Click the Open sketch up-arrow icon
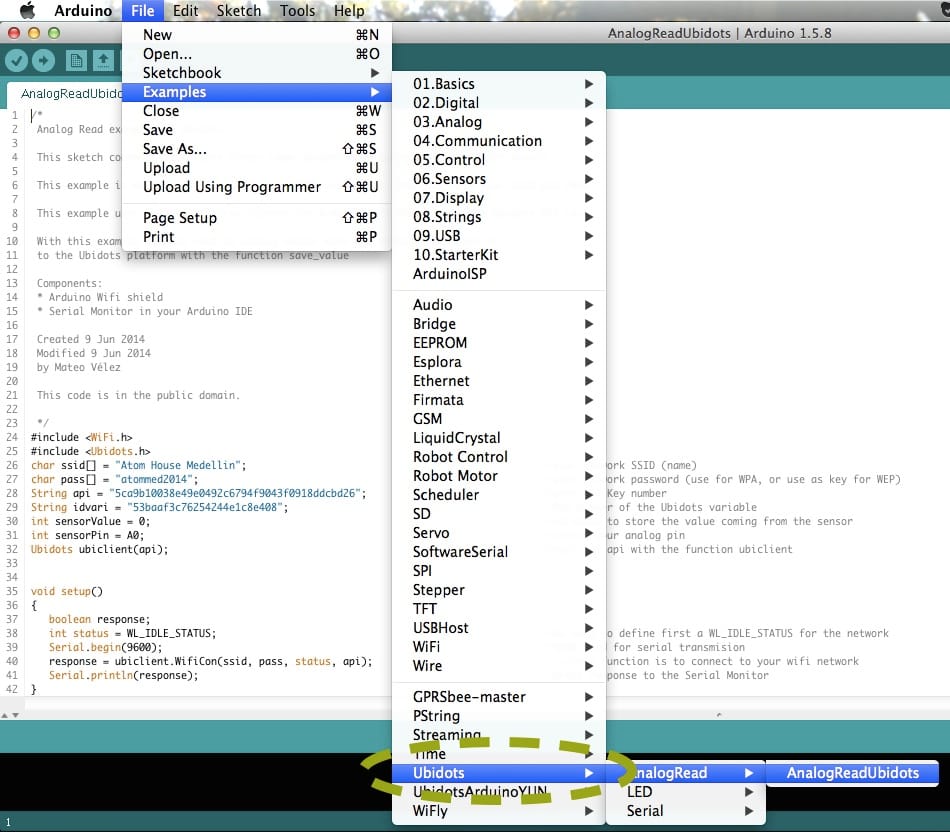The height and width of the screenshot is (832, 950). coord(104,60)
